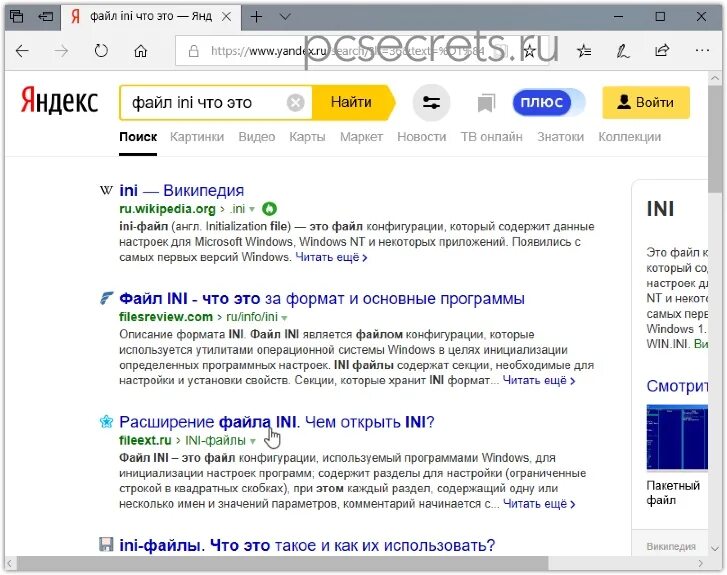This screenshot has height=575, width=727.
Task: Click the scroll-down arrow of vertical scrollbar
Action: (x=714, y=549)
